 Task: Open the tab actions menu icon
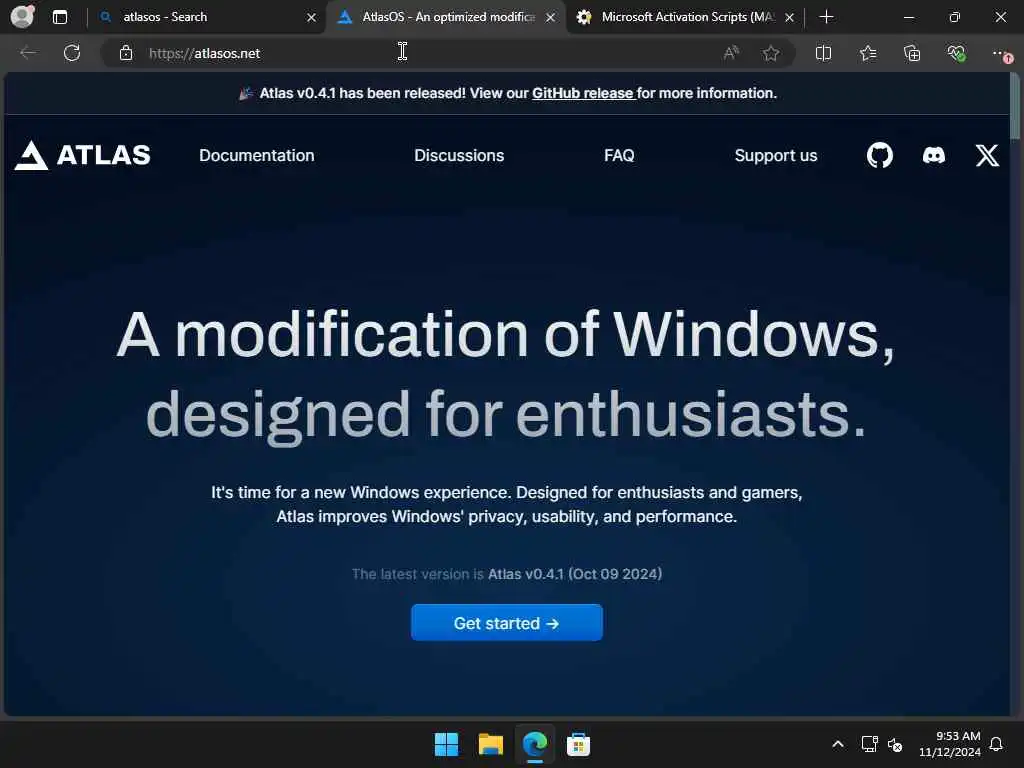pyautogui.click(x=60, y=17)
